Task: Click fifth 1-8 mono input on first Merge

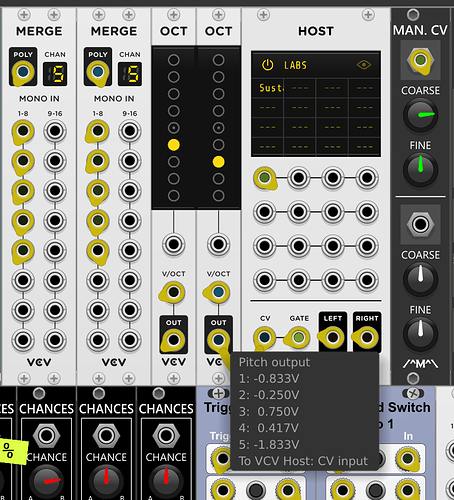Action: (x=23, y=250)
